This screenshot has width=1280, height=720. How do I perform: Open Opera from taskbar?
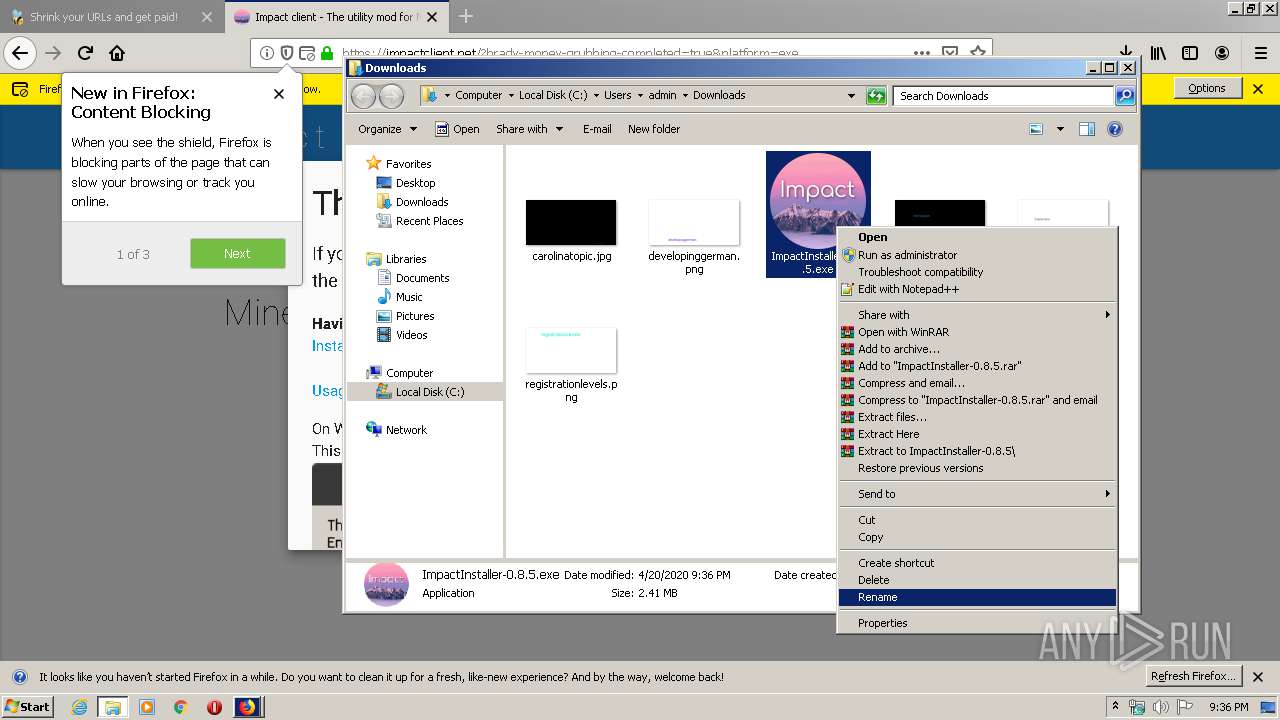click(214, 707)
